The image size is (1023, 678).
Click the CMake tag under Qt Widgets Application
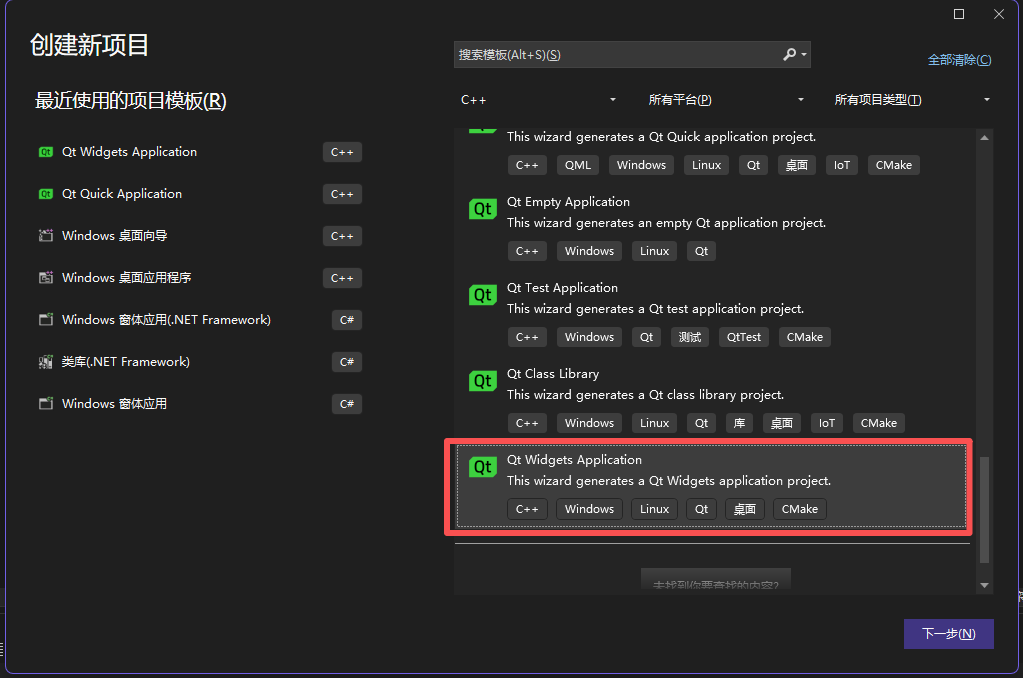click(799, 509)
